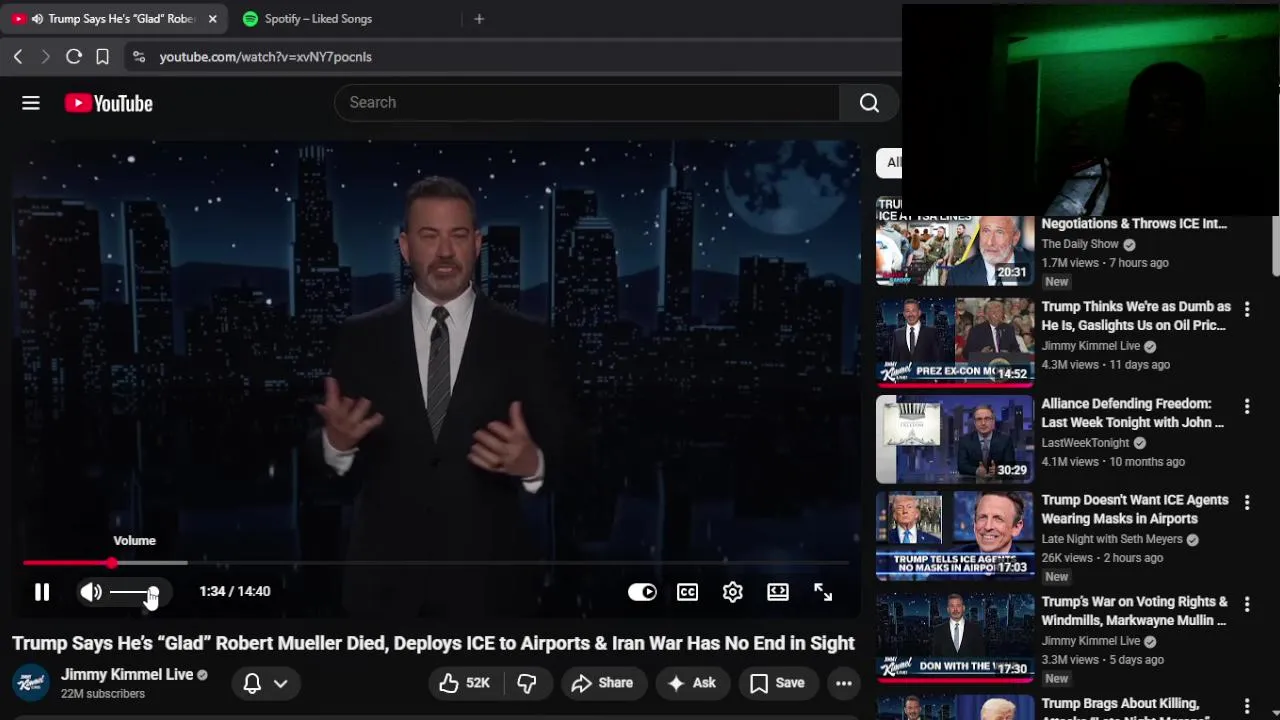Viewport: 1280px width, 720px height.
Task: Save video to playlist
Action: click(x=778, y=683)
